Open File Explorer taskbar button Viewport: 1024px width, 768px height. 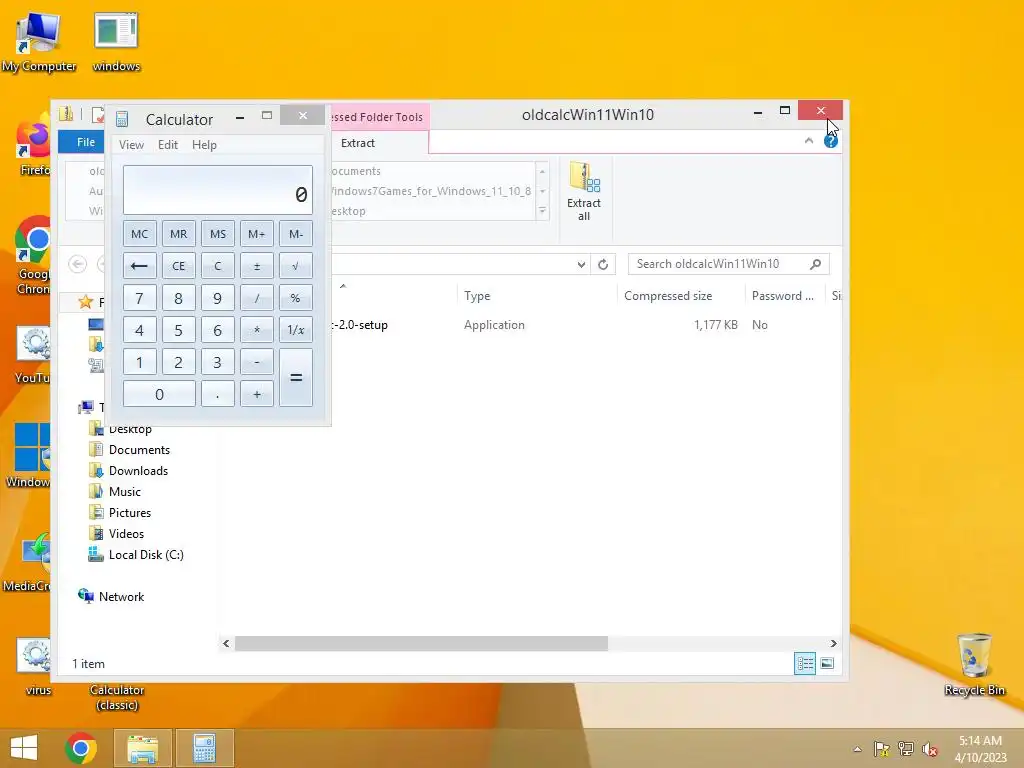[143, 748]
